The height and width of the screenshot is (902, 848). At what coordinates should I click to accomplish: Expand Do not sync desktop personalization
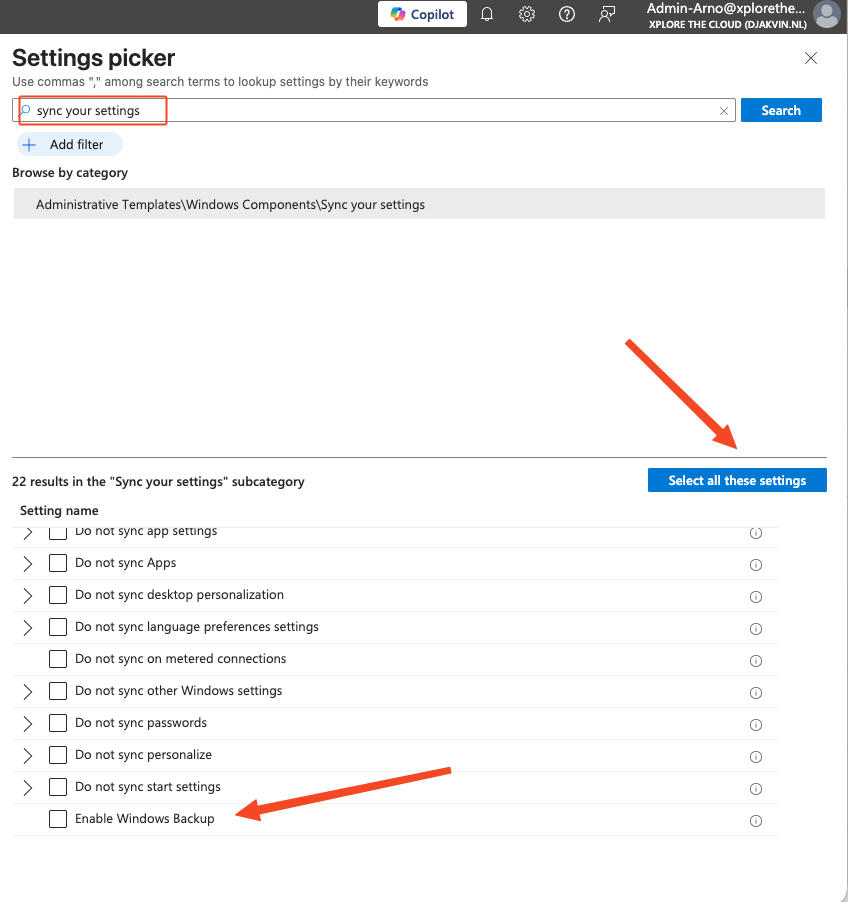(27, 595)
